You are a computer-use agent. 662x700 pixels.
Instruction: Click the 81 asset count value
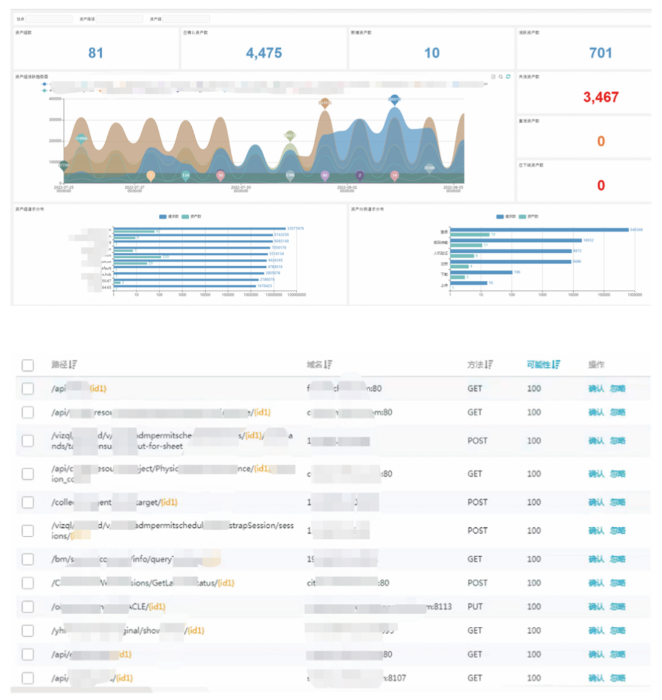tap(96, 53)
